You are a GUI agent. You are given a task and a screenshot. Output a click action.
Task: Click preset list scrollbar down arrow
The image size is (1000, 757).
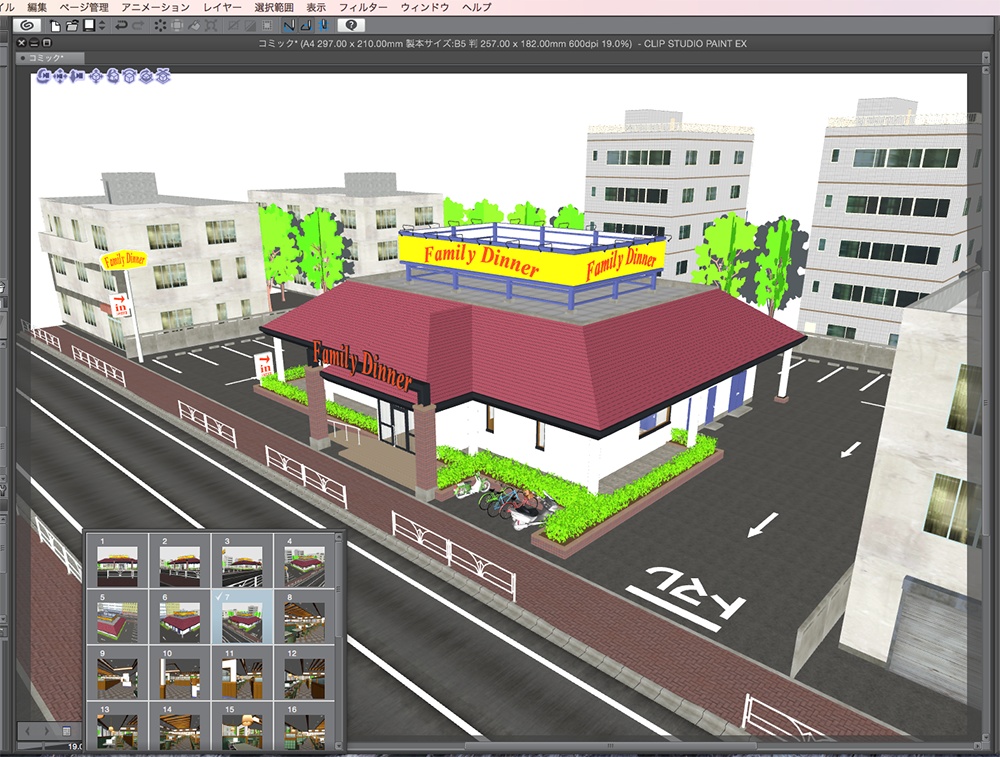339,745
